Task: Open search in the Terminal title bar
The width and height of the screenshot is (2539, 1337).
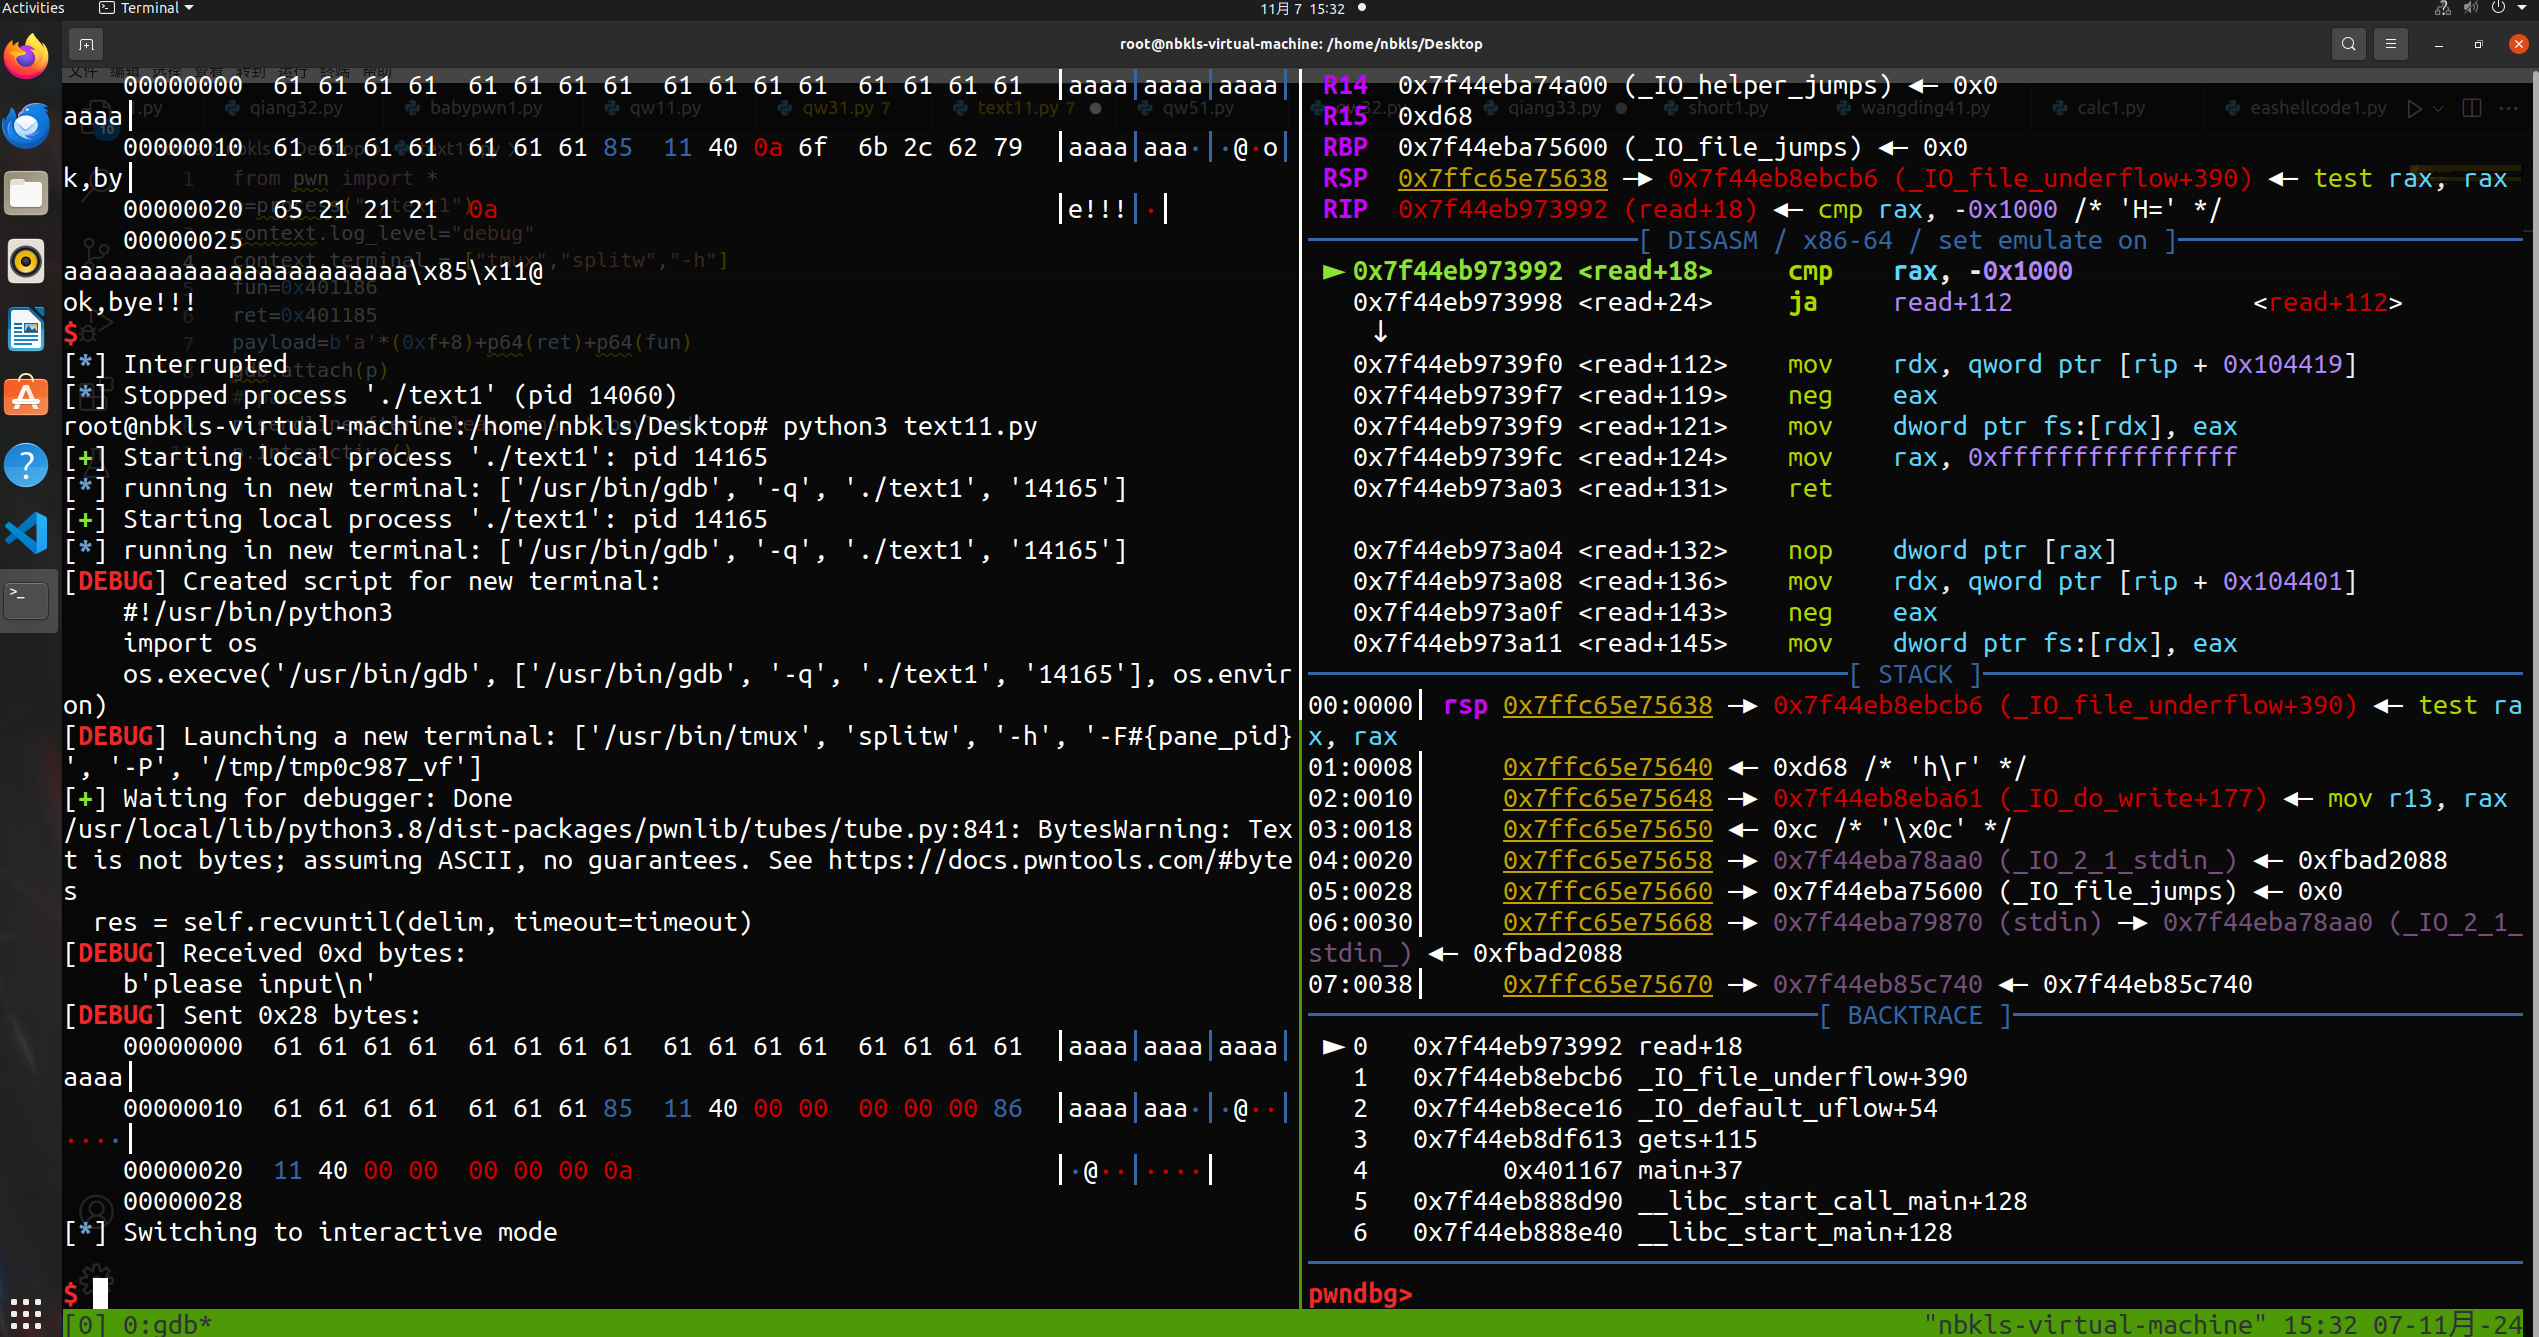Action: [x=2347, y=44]
